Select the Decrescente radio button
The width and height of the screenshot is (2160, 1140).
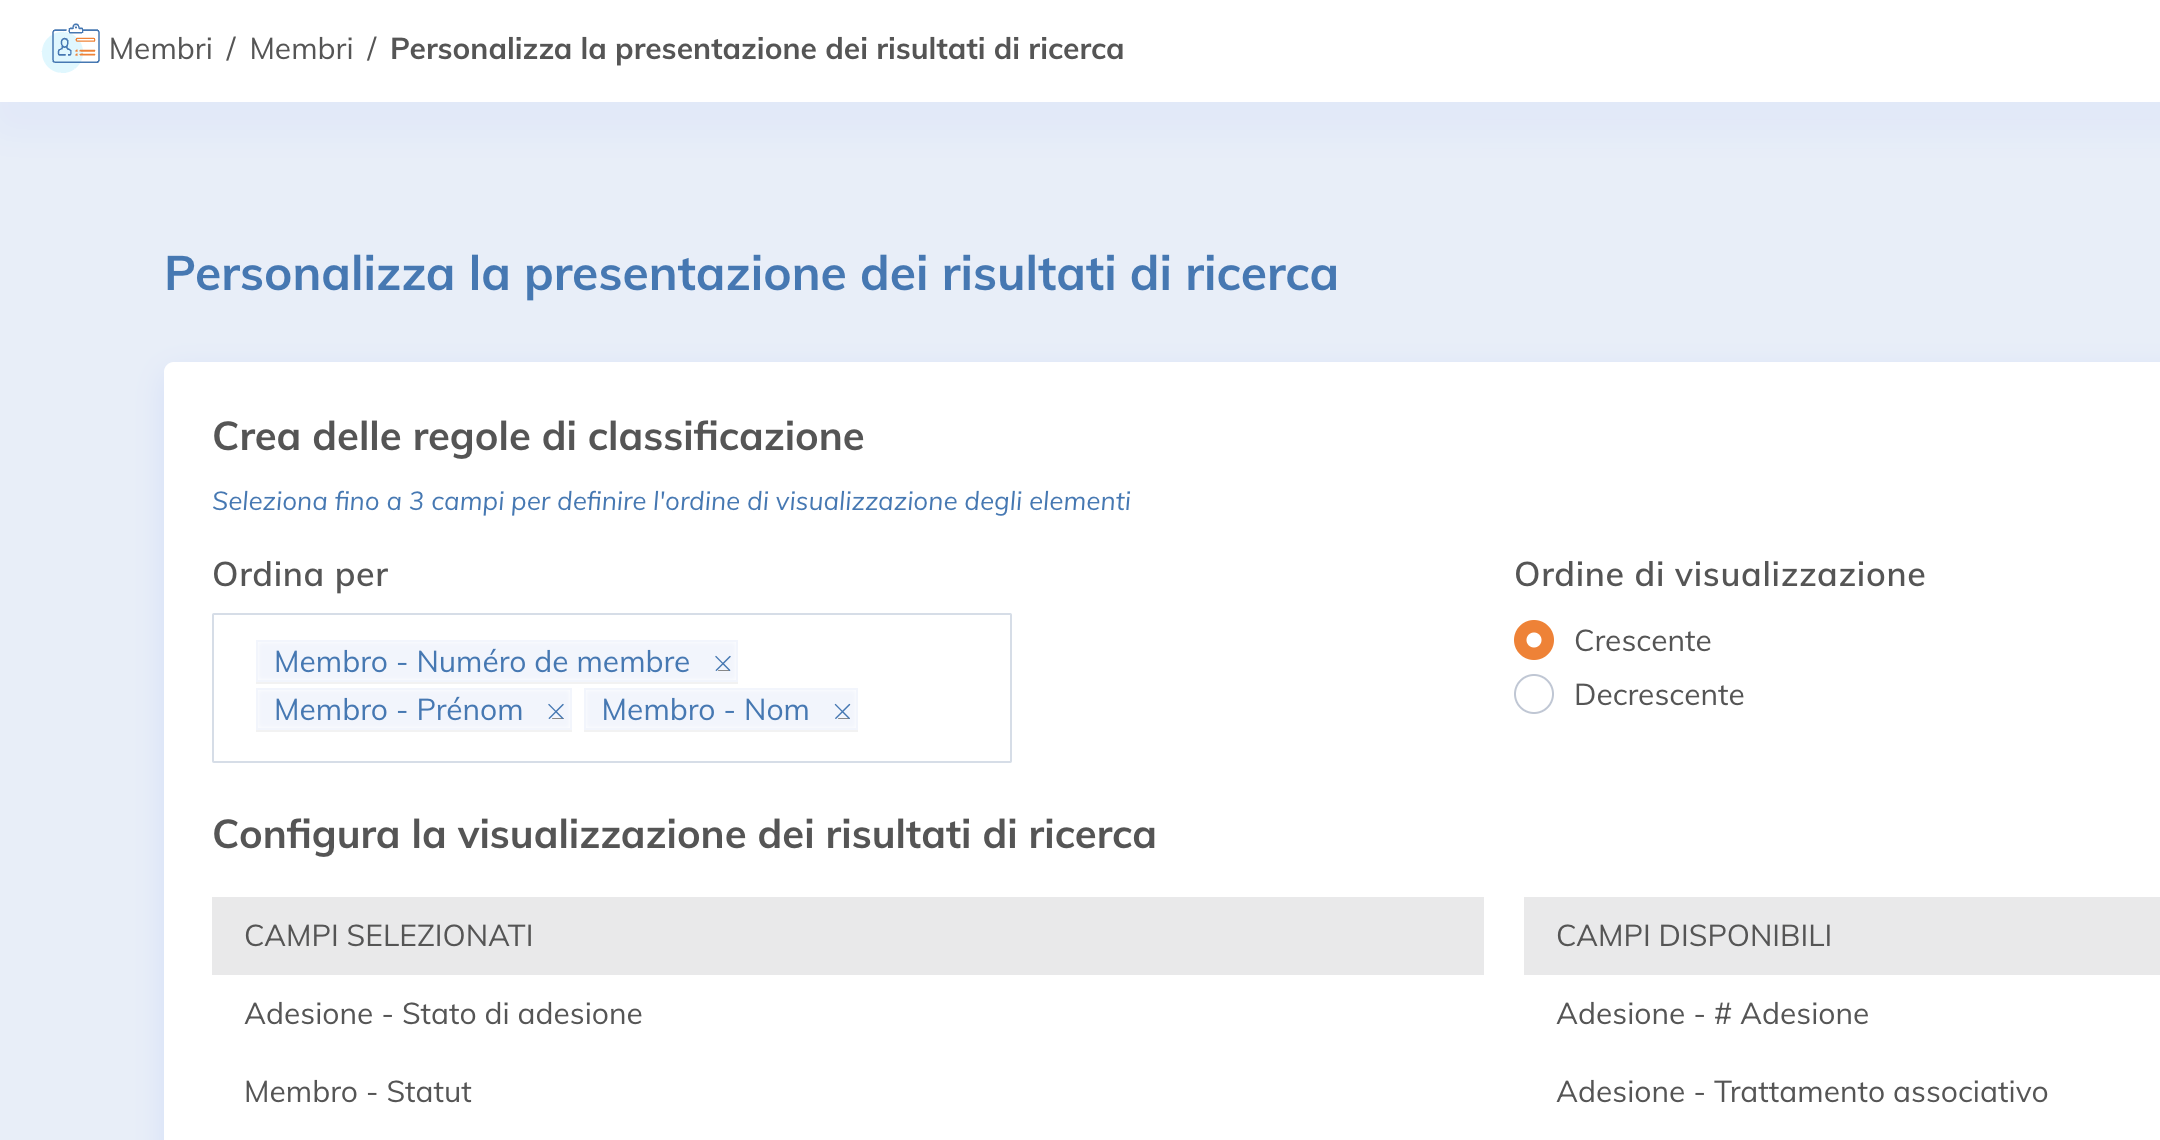[x=1533, y=694]
